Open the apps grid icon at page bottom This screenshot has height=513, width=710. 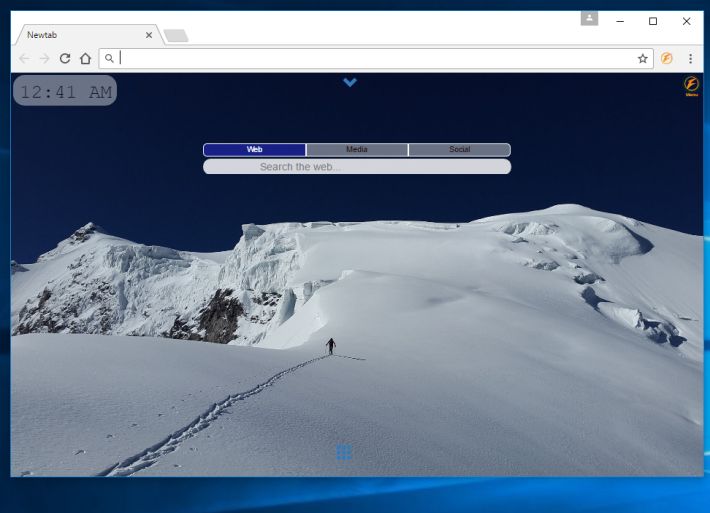pyautogui.click(x=344, y=452)
